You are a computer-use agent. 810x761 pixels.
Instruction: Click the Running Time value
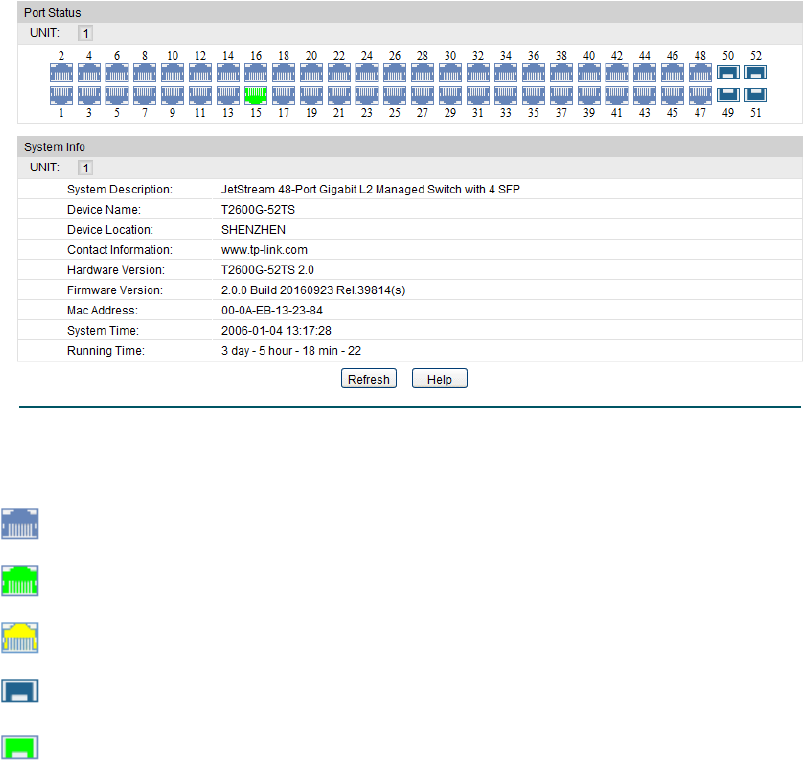coord(291,351)
